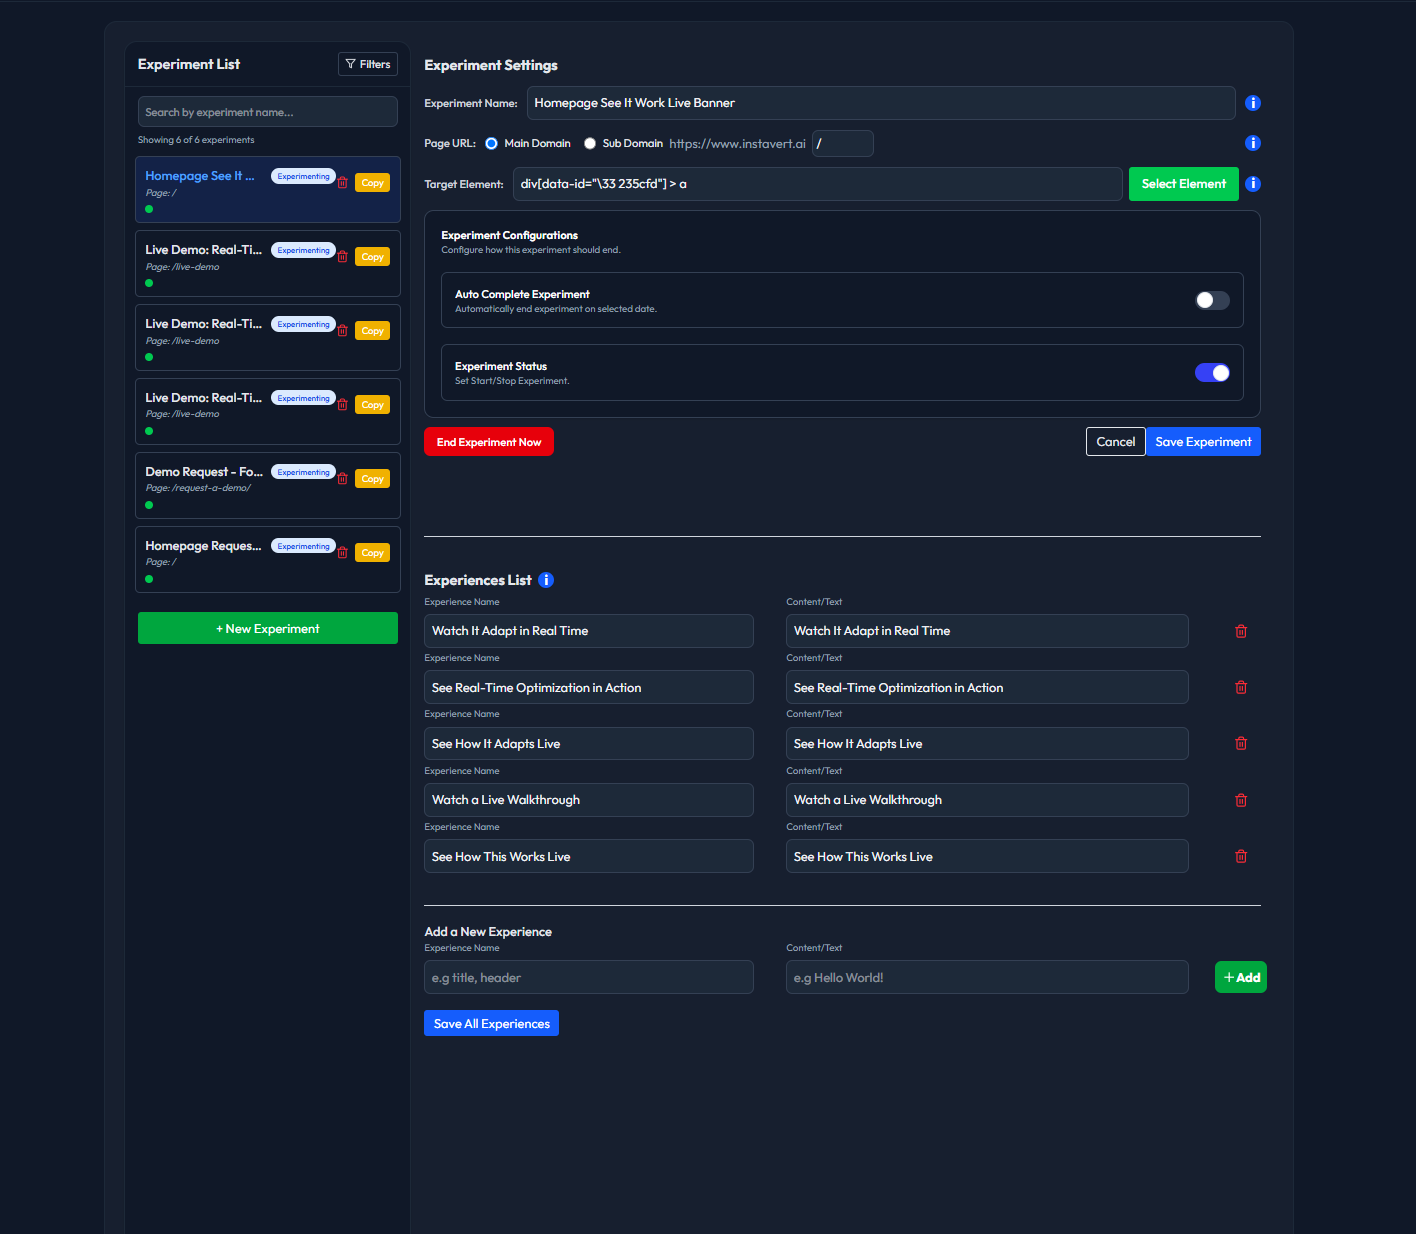Viewport: 1416px width, 1234px height.
Task: Open the Homepage Reques... experiment card
Action: (x=268, y=559)
